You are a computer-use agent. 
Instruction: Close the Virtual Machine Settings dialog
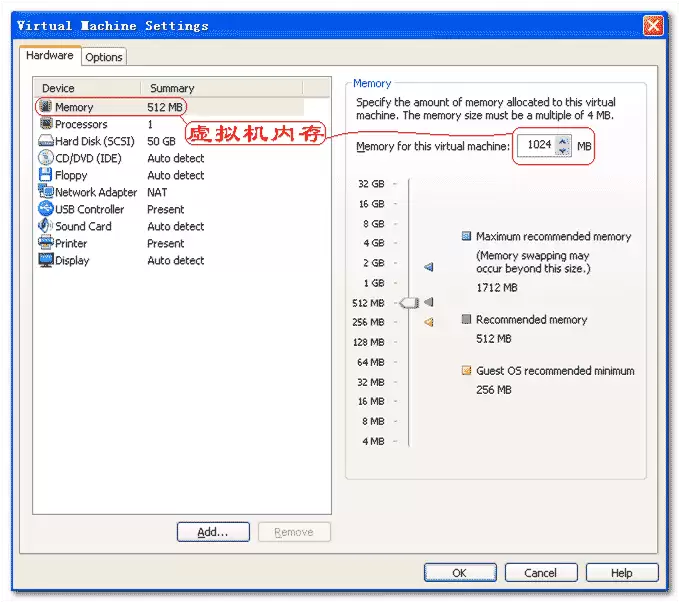tap(653, 26)
